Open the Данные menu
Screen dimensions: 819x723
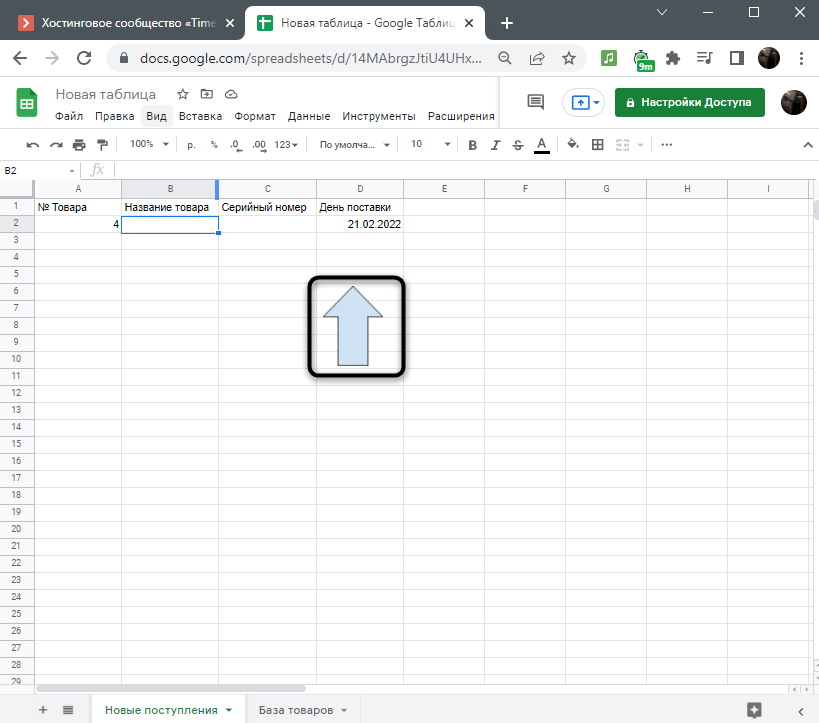[x=308, y=116]
